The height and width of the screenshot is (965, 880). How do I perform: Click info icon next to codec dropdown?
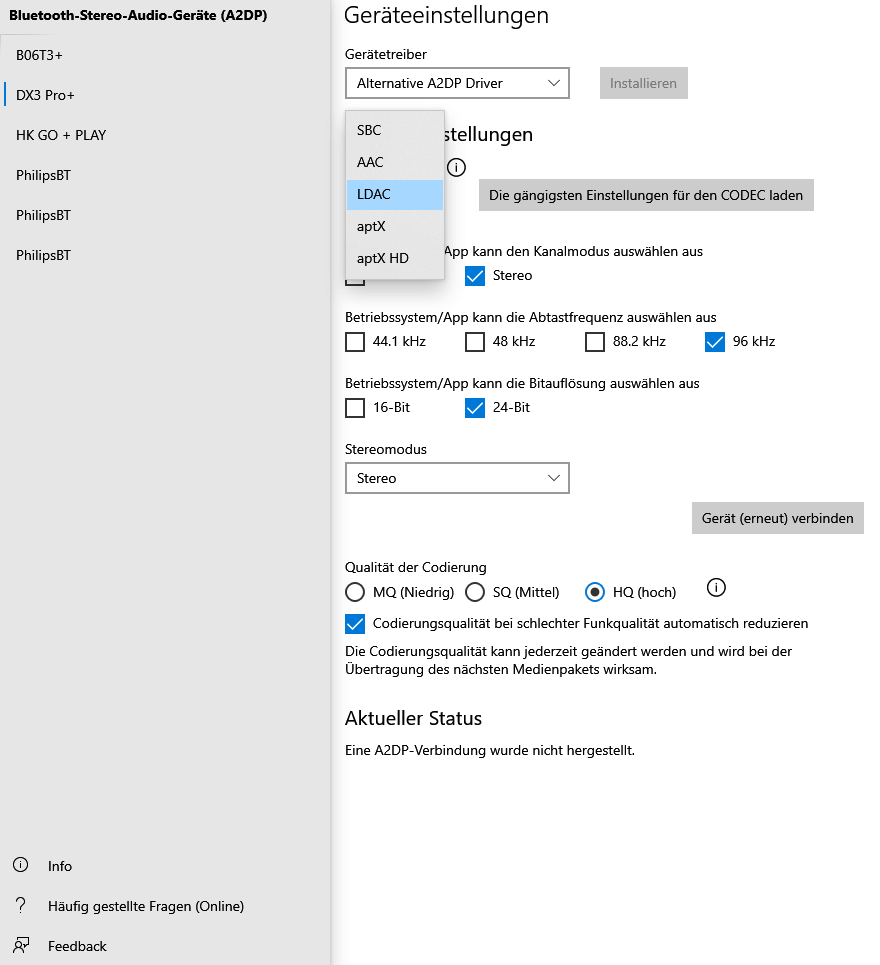[x=456, y=167]
